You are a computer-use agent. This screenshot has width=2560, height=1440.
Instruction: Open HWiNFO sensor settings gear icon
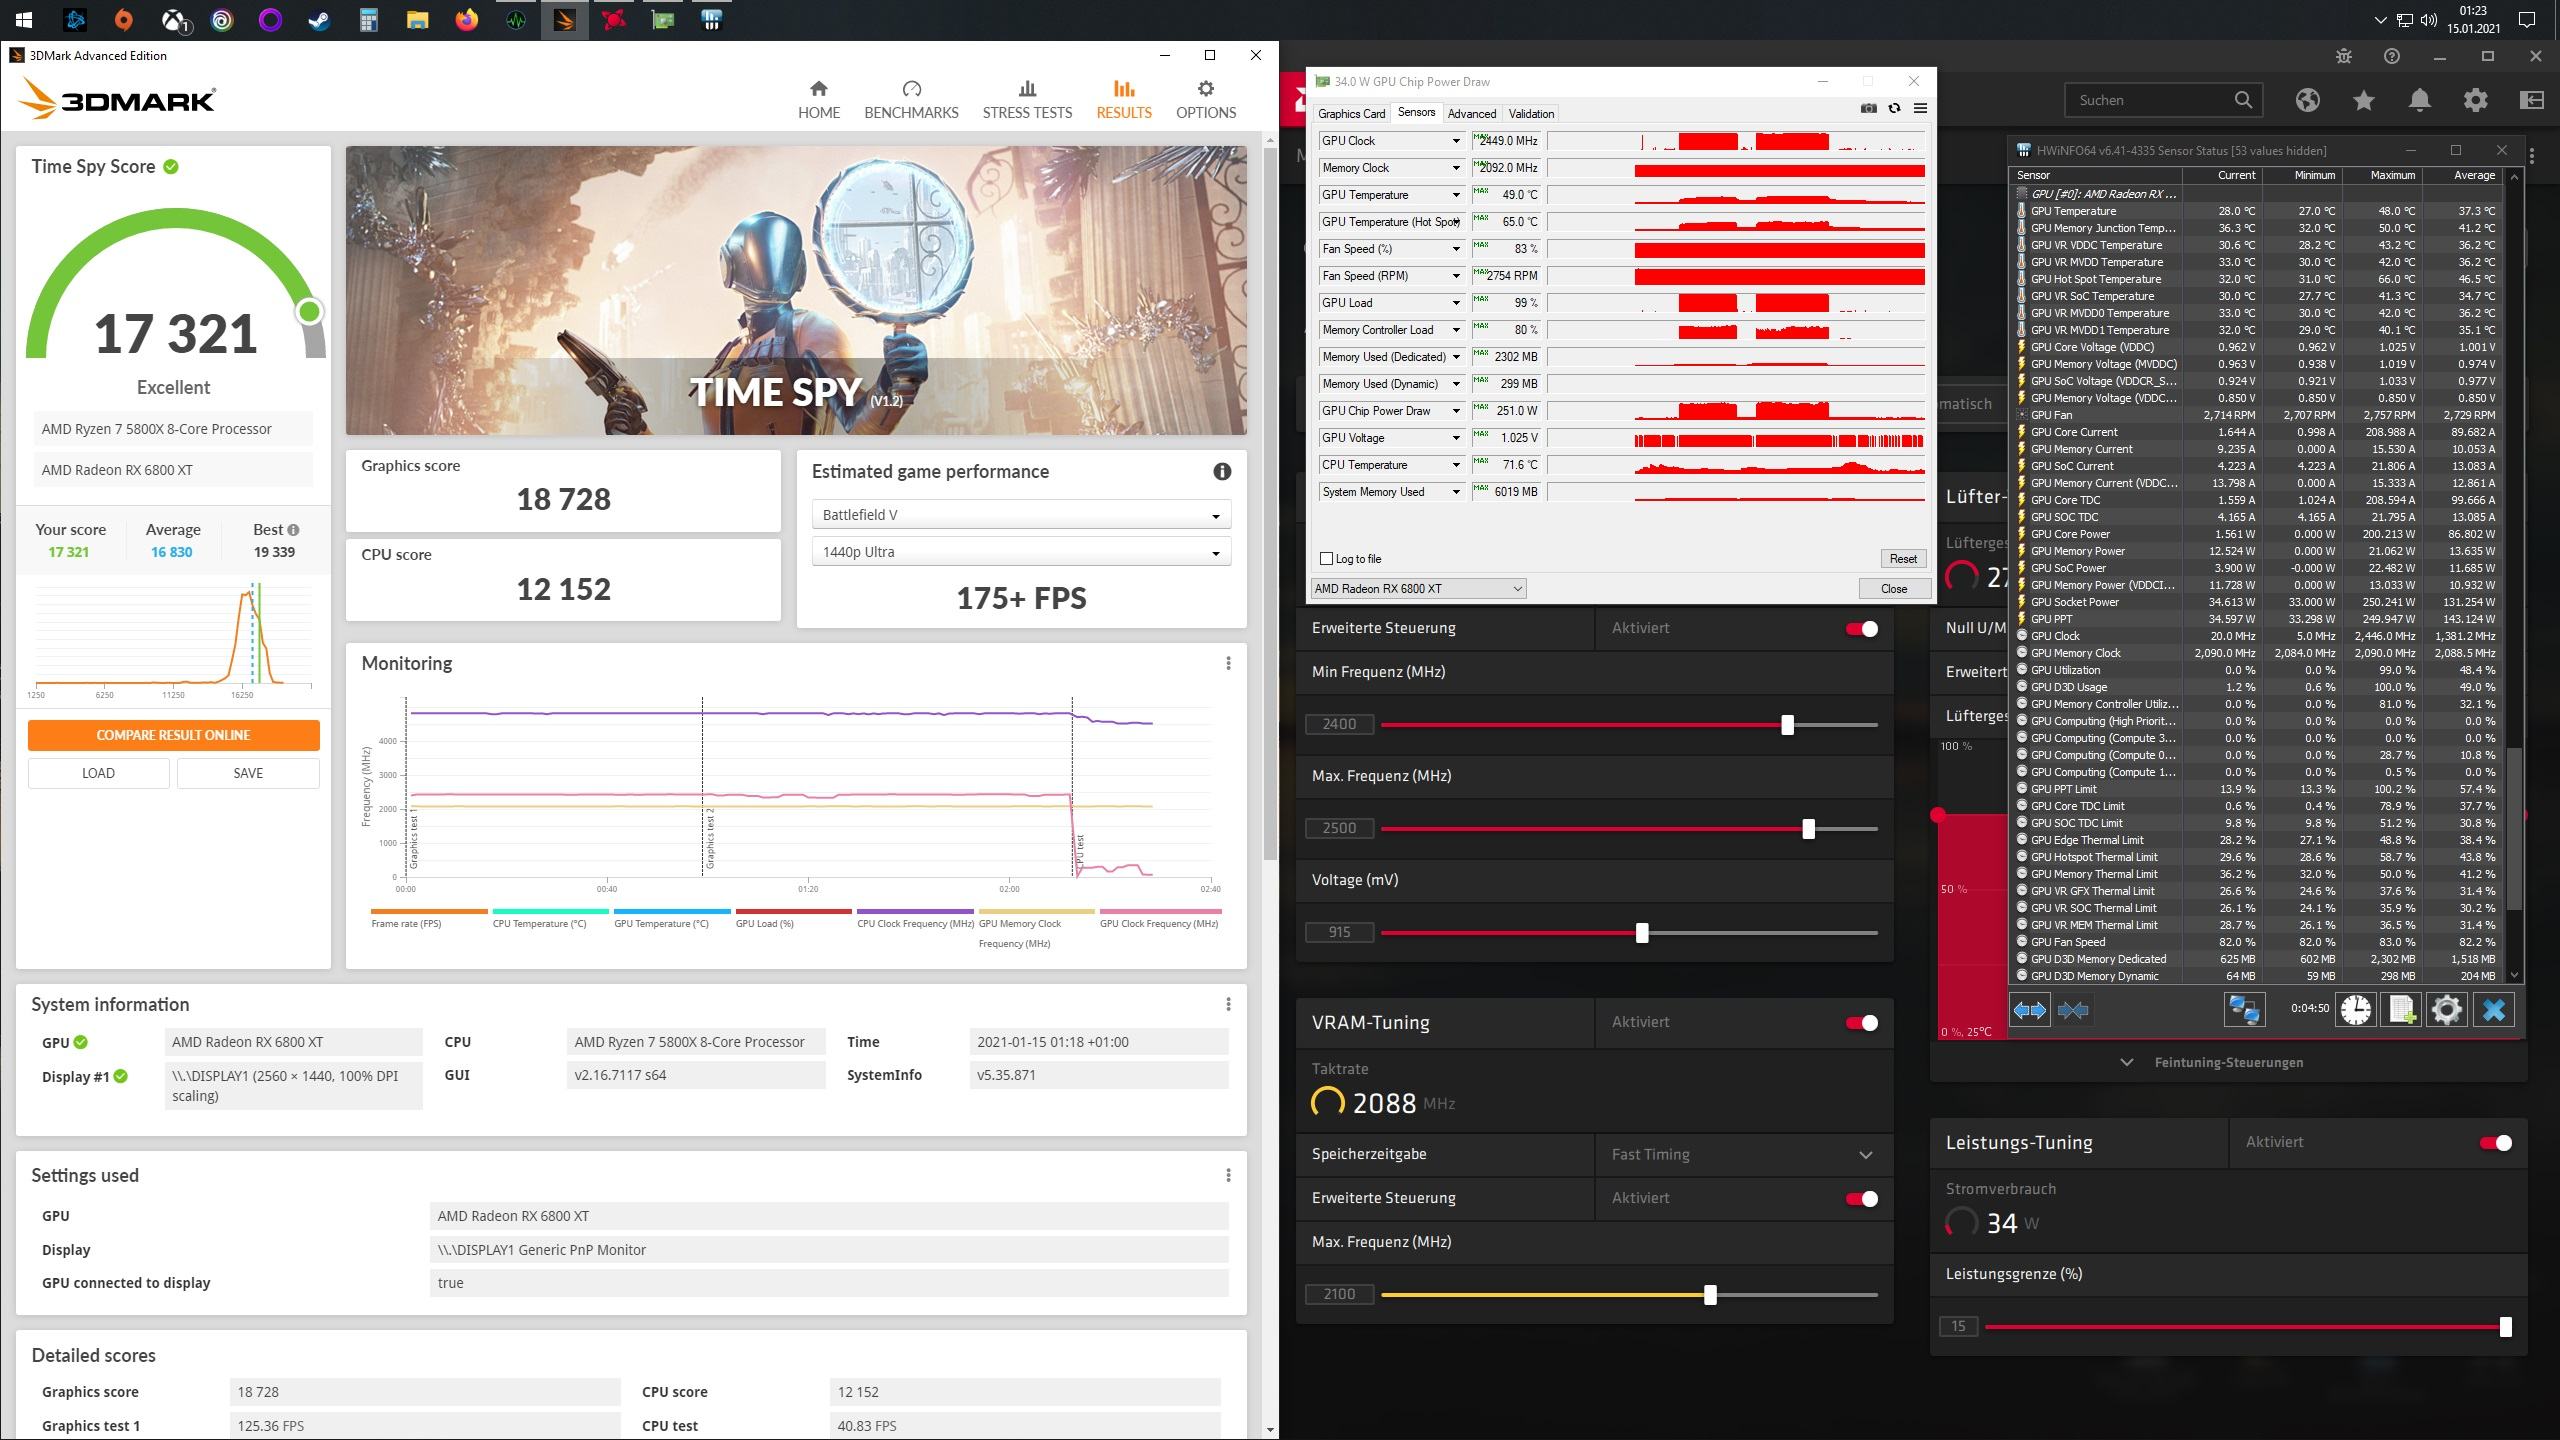pyautogui.click(x=2447, y=1010)
